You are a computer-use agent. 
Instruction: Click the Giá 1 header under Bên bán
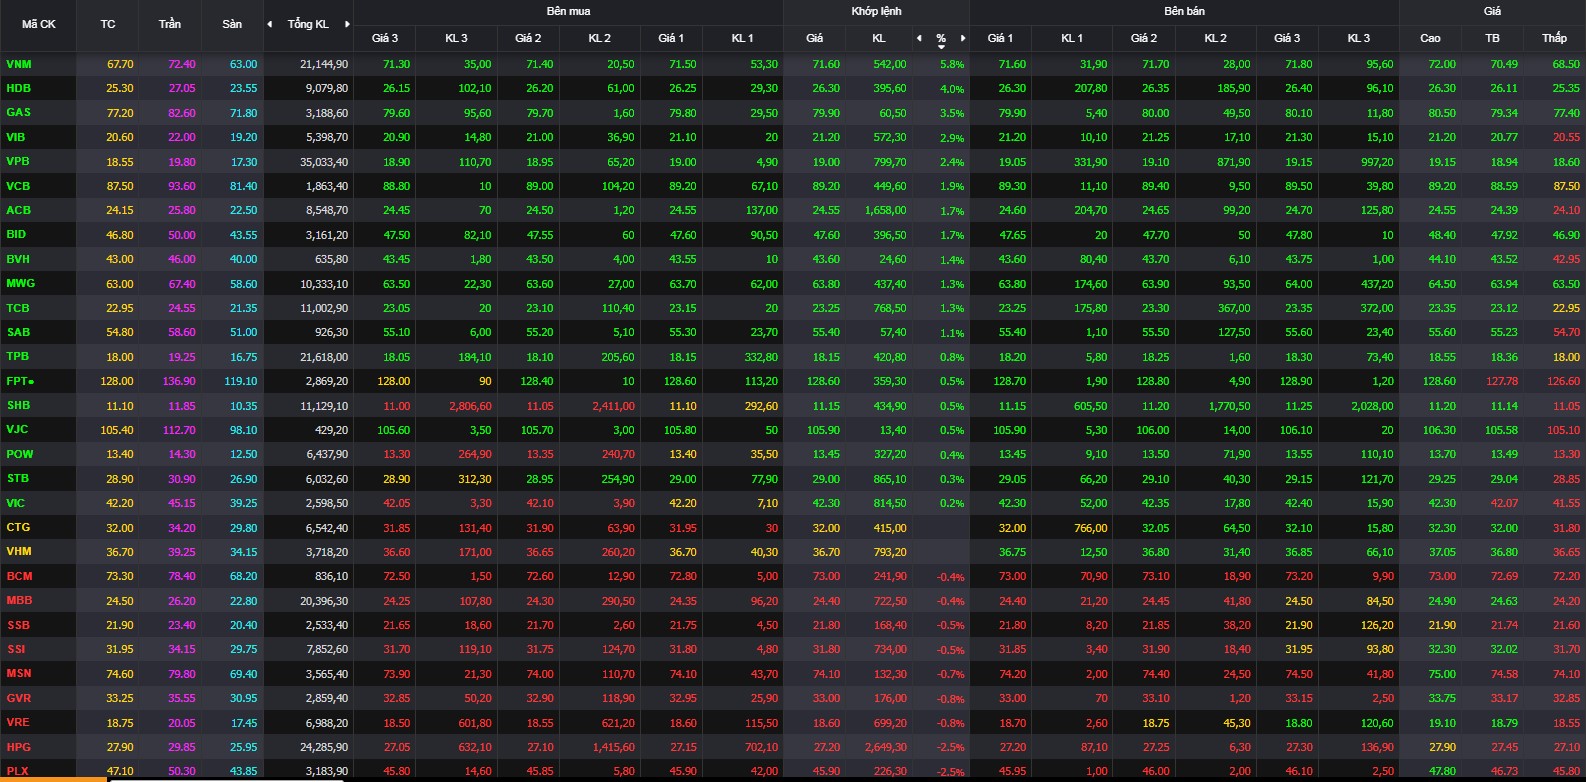tap(1000, 38)
